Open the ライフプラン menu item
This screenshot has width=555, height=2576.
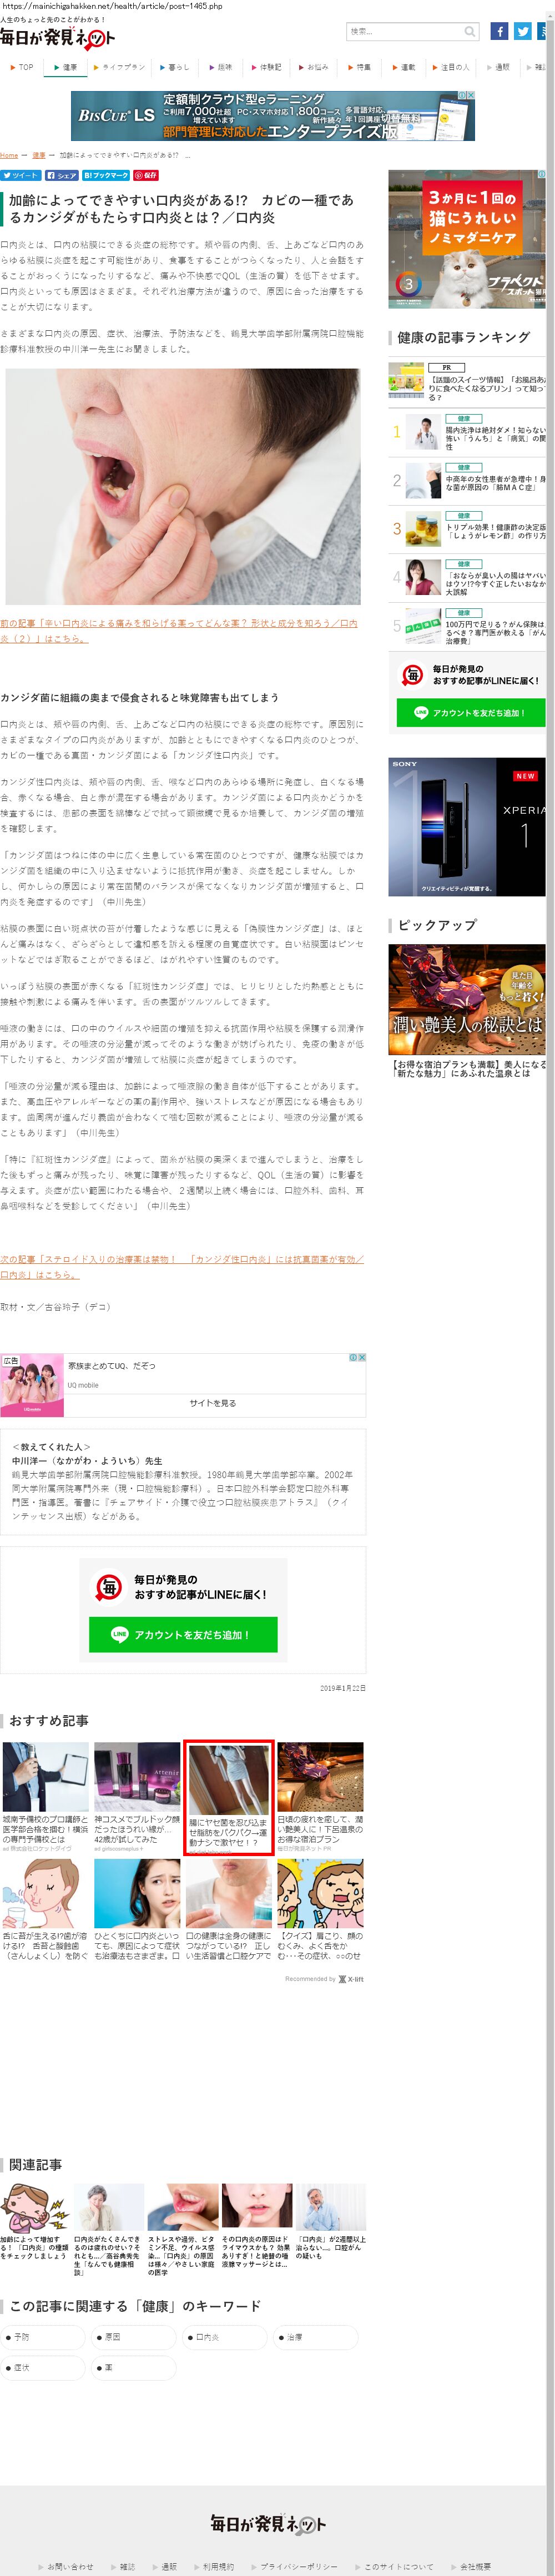119,67
